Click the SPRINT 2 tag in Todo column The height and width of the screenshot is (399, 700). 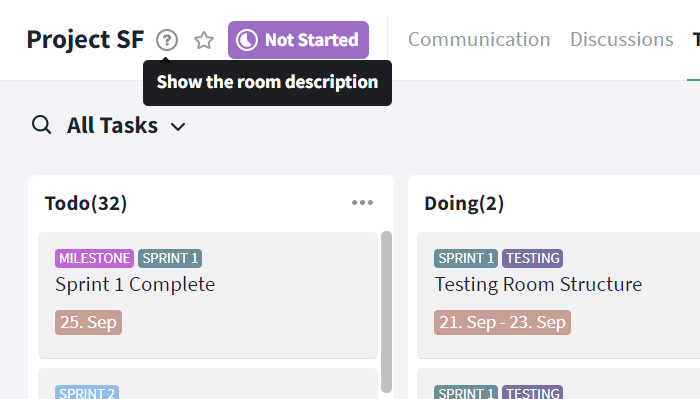pos(87,392)
